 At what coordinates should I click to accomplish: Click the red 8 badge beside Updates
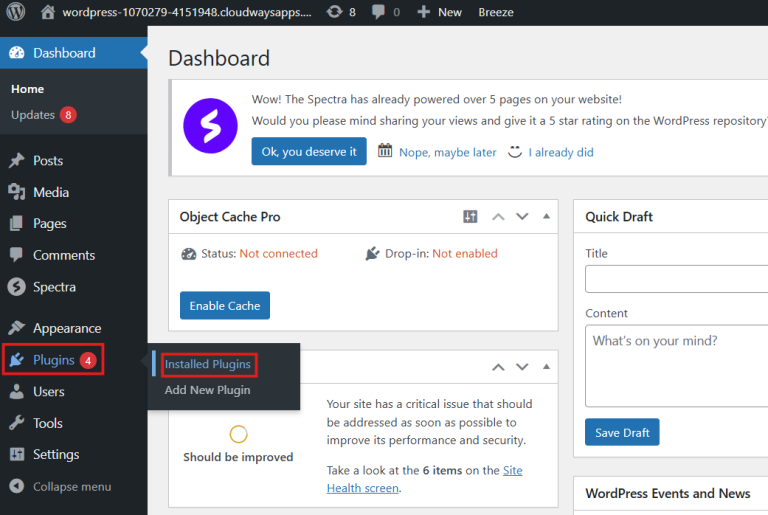coord(68,115)
